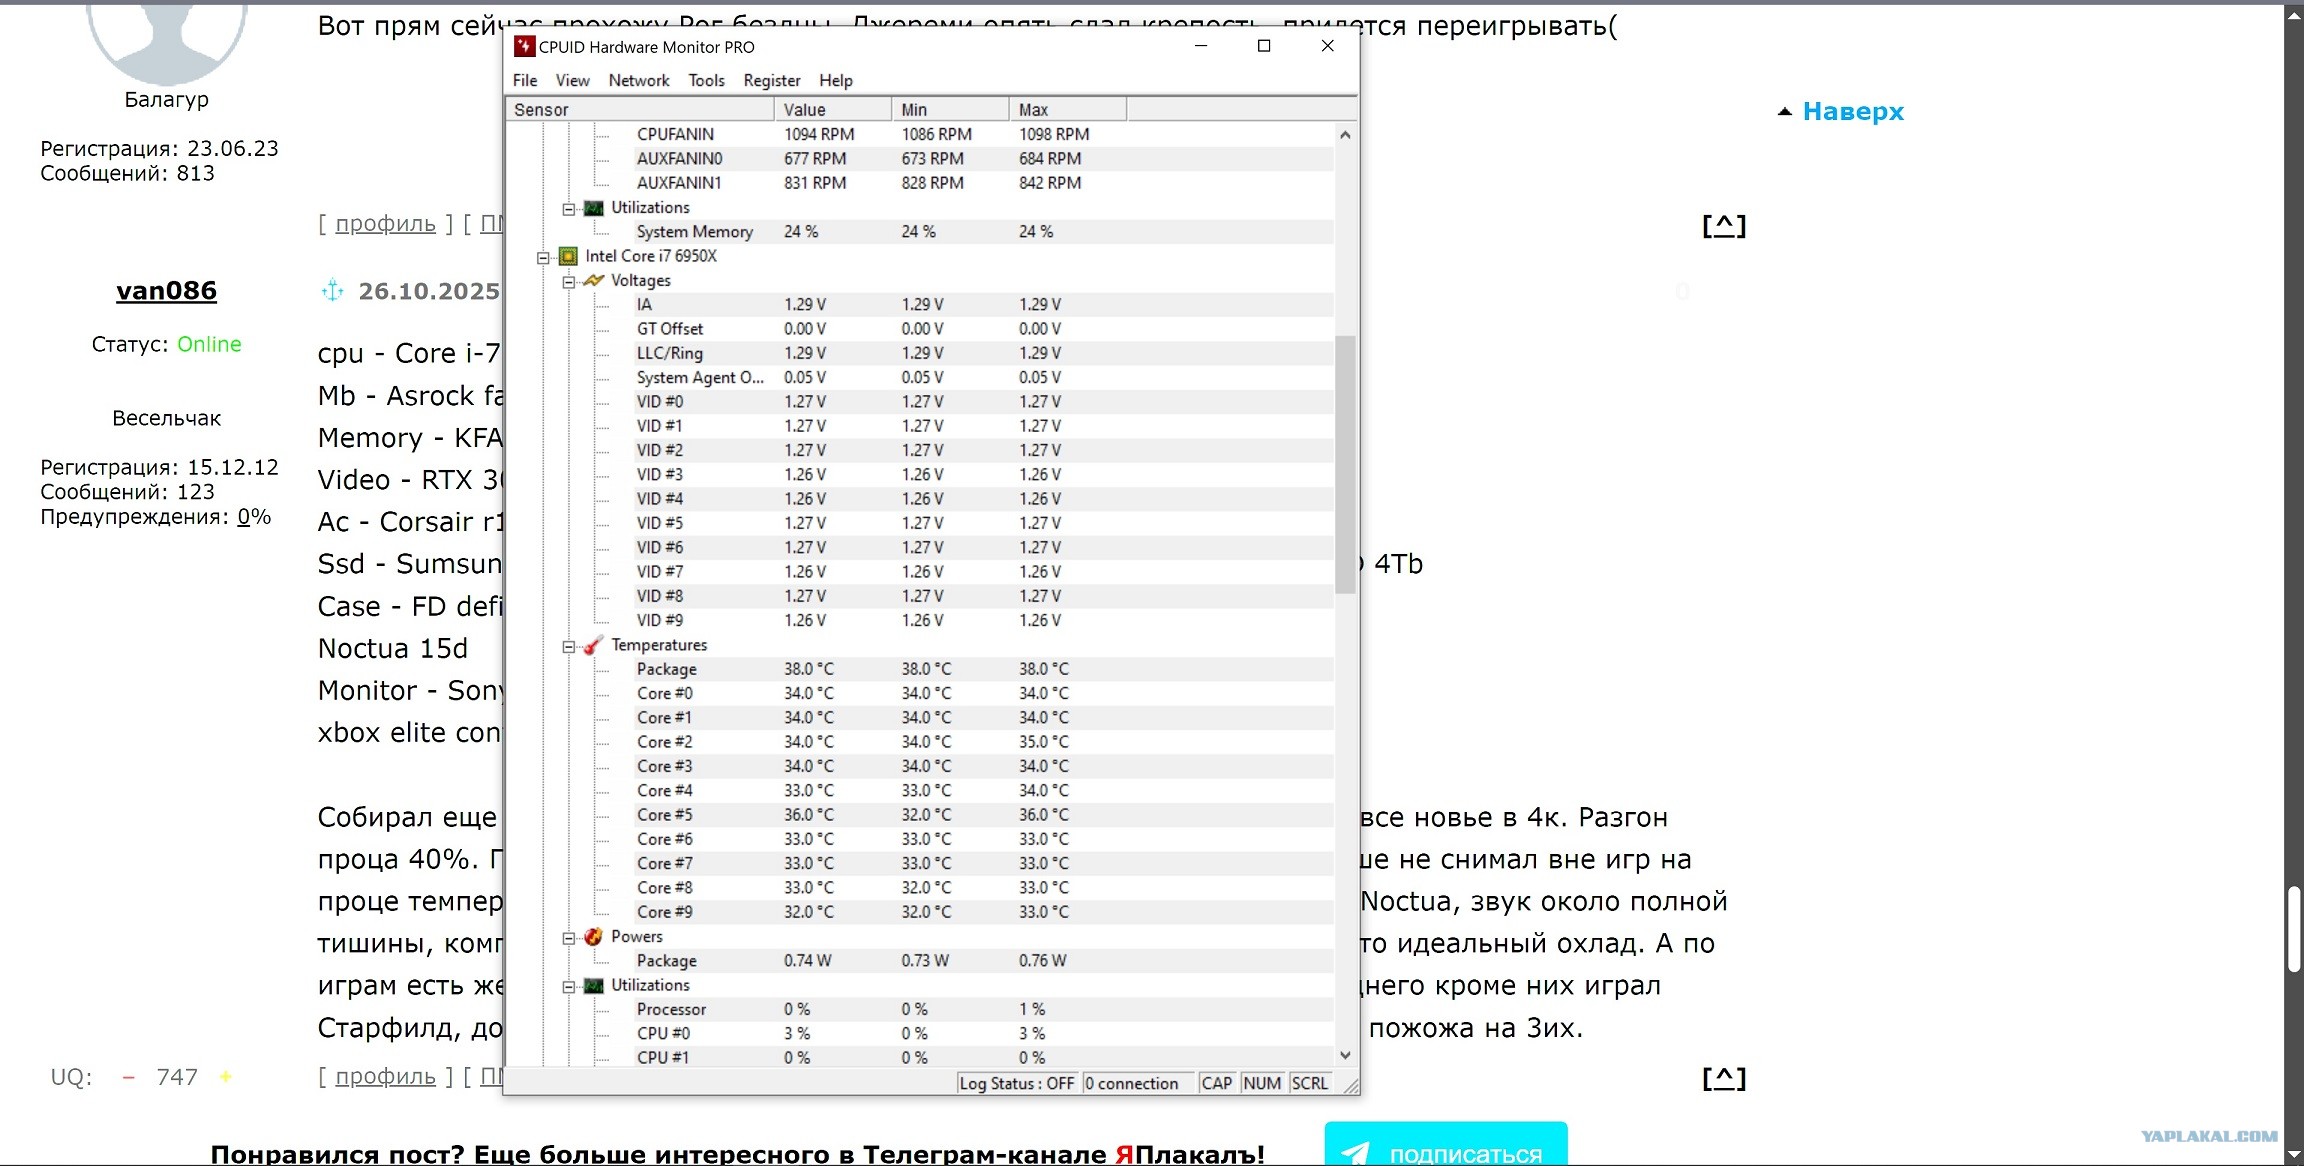This screenshot has height=1166, width=2304.
Task: Click the Log Status : OFF status field
Action: click(1017, 1083)
